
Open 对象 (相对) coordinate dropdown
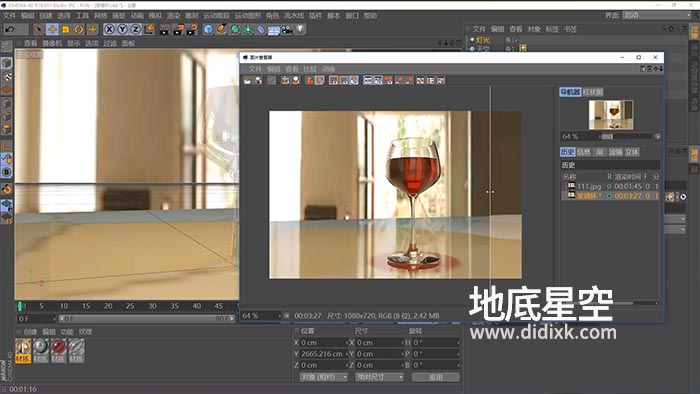click(323, 377)
